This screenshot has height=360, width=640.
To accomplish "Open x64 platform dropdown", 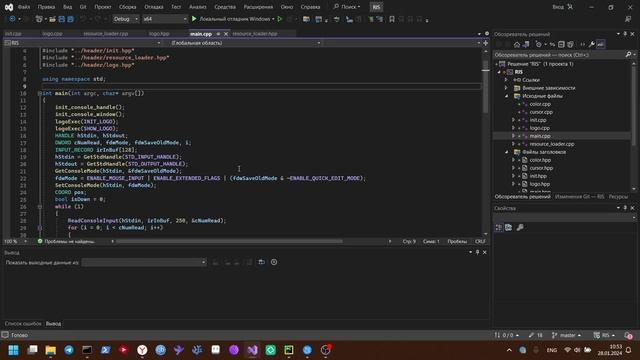I will (164, 19).
